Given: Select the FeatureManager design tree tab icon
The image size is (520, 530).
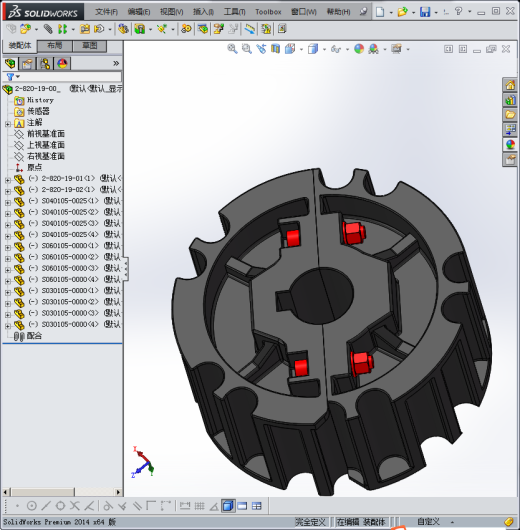Looking at the screenshot, I should tap(10, 64).
